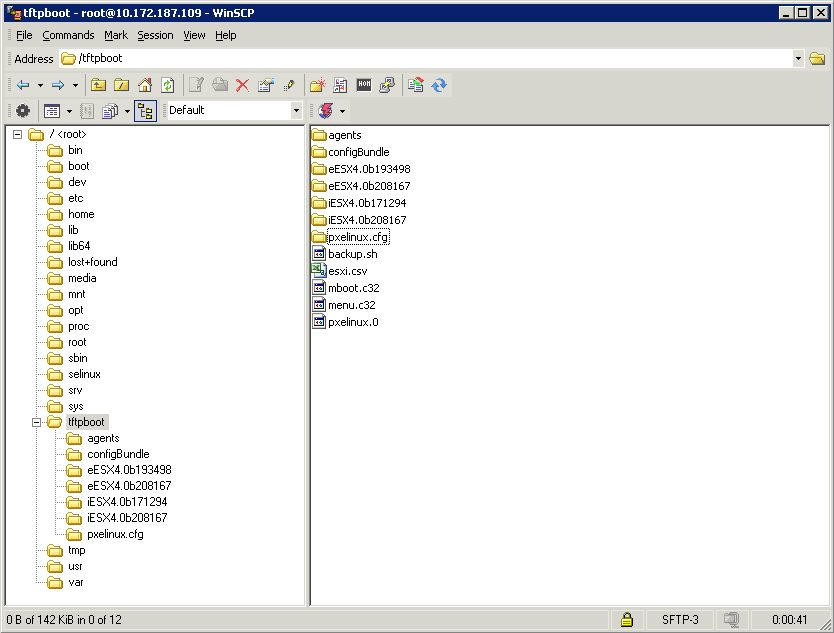Image resolution: width=834 pixels, height=633 pixels.
Task: Refresh the directory listing
Action: tap(168, 85)
